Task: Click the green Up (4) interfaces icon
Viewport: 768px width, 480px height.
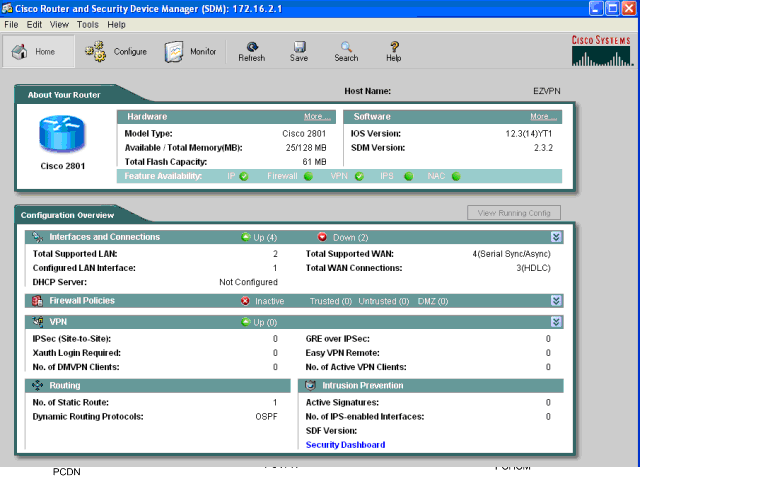Action: [246, 237]
